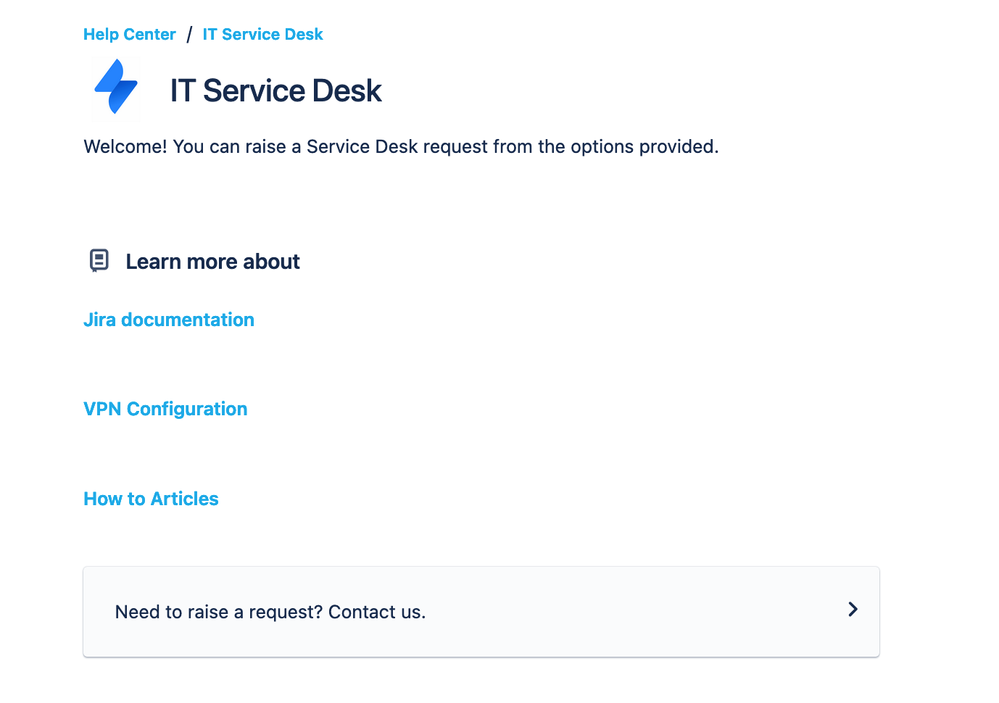Open the Jira documentation link
The height and width of the screenshot is (703, 999).
pos(168,320)
